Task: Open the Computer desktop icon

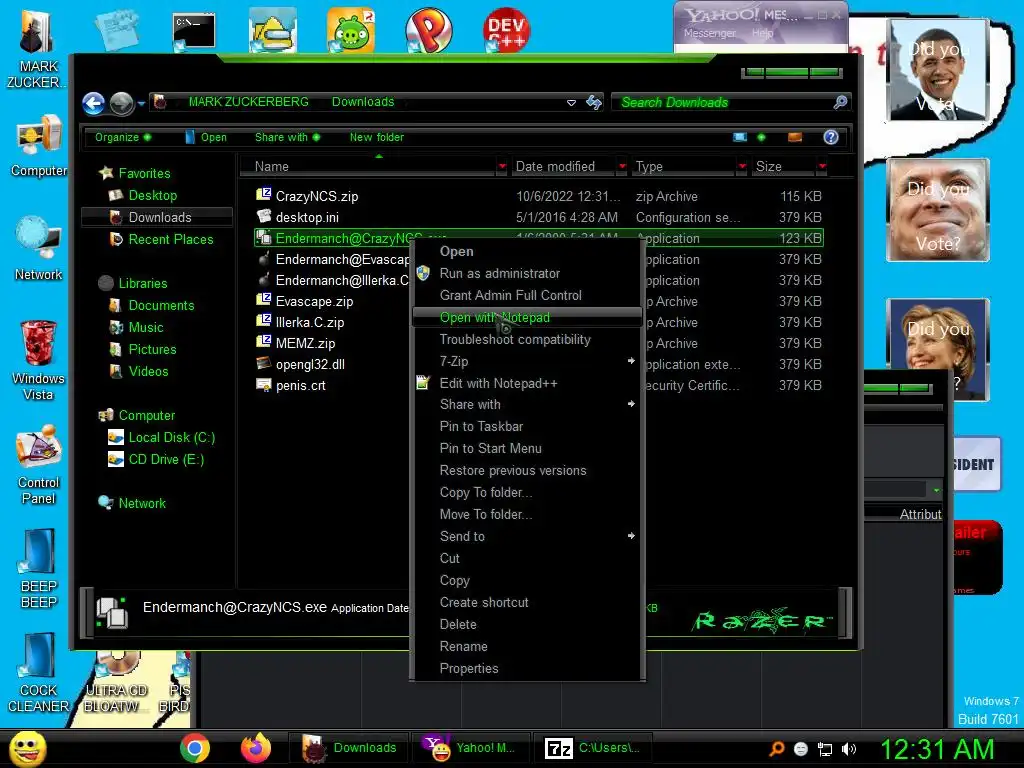Action: click(39, 146)
